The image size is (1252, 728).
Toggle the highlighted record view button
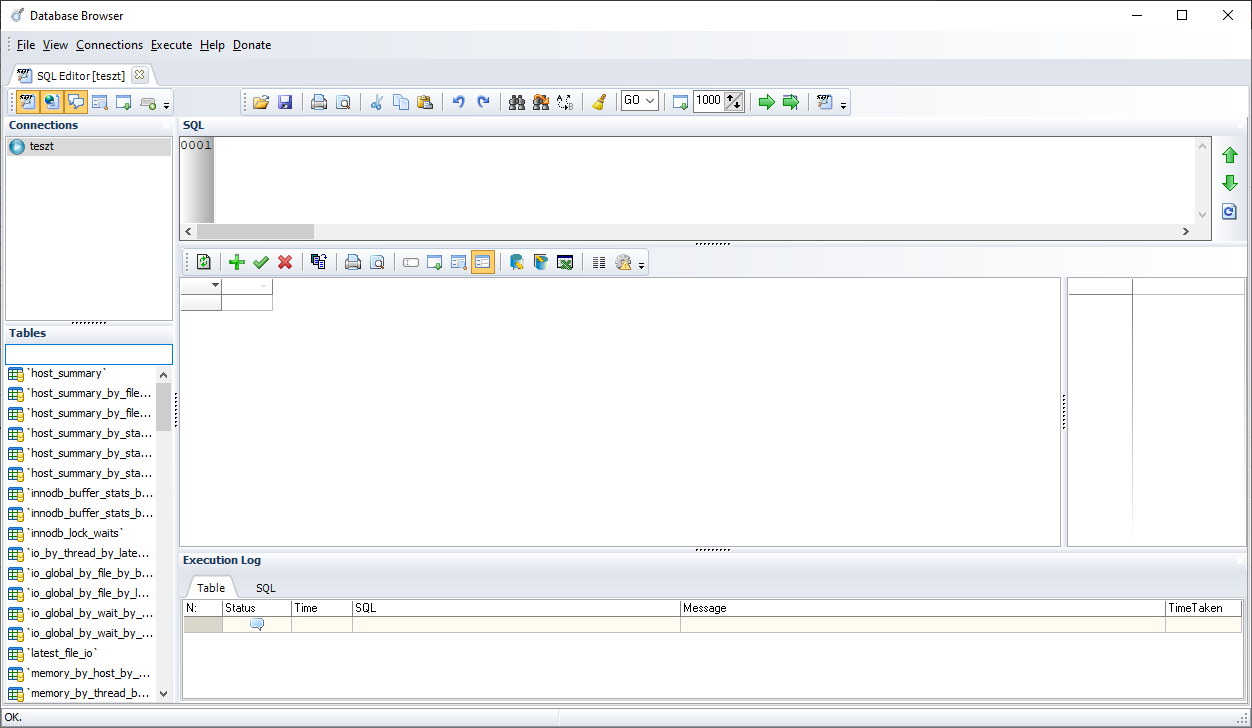coord(483,262)
